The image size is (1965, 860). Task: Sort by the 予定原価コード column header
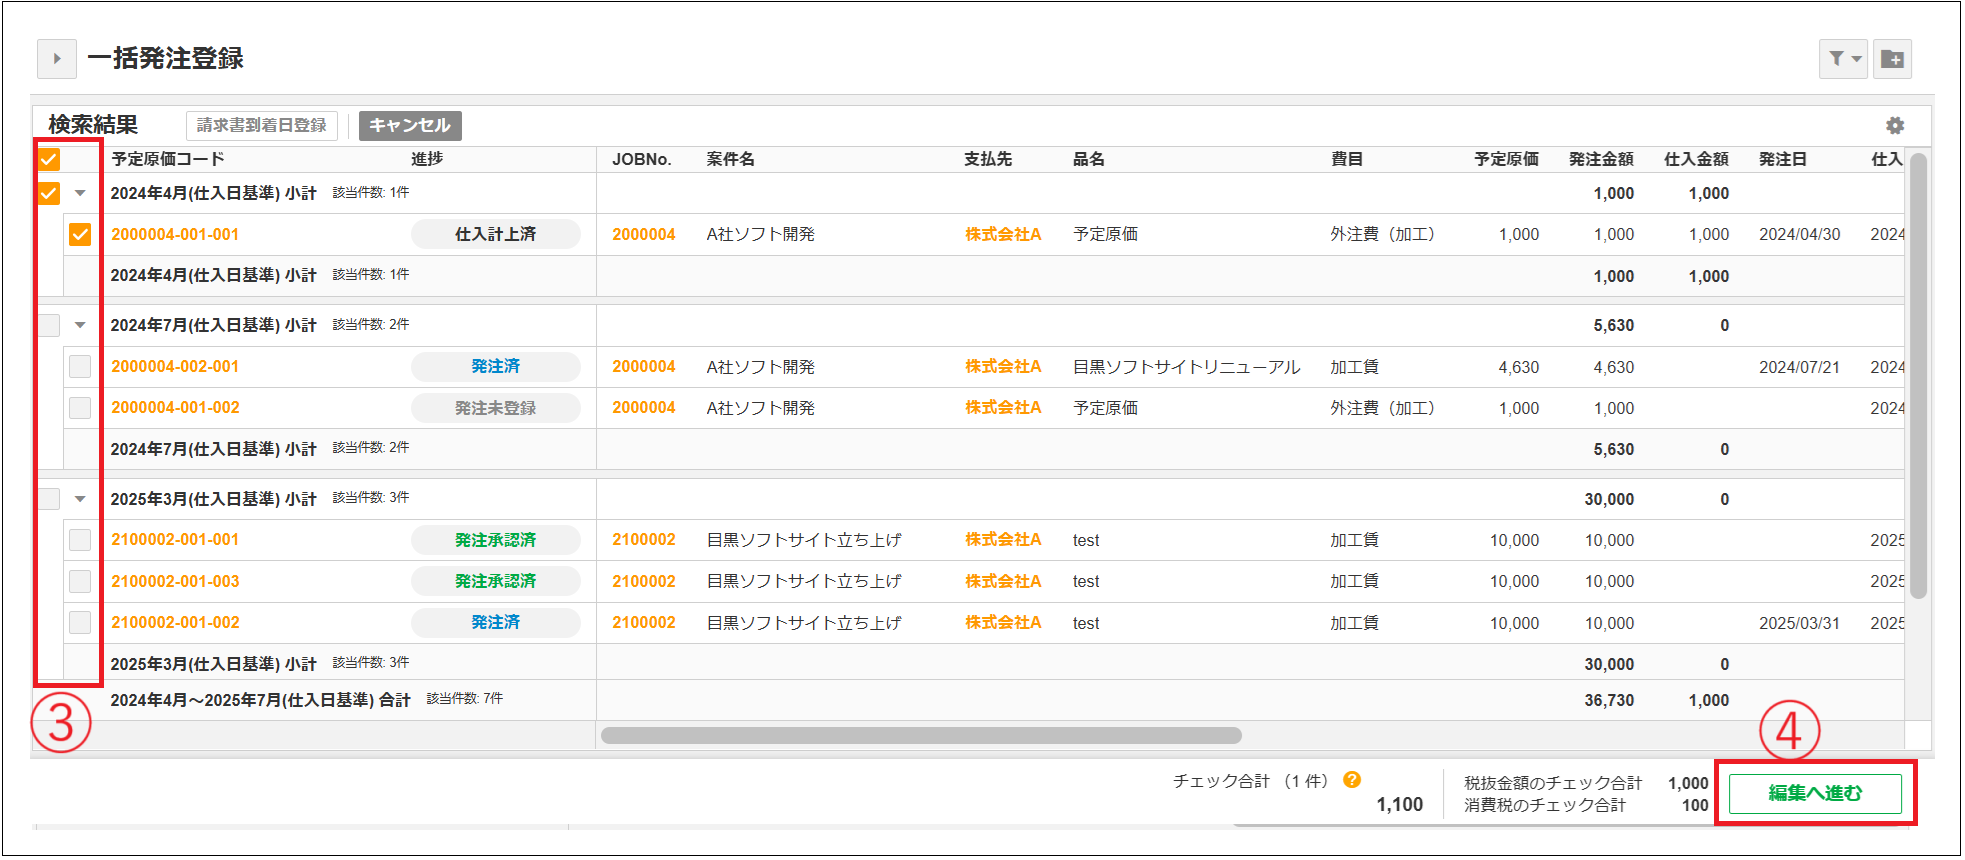(168, 159)
